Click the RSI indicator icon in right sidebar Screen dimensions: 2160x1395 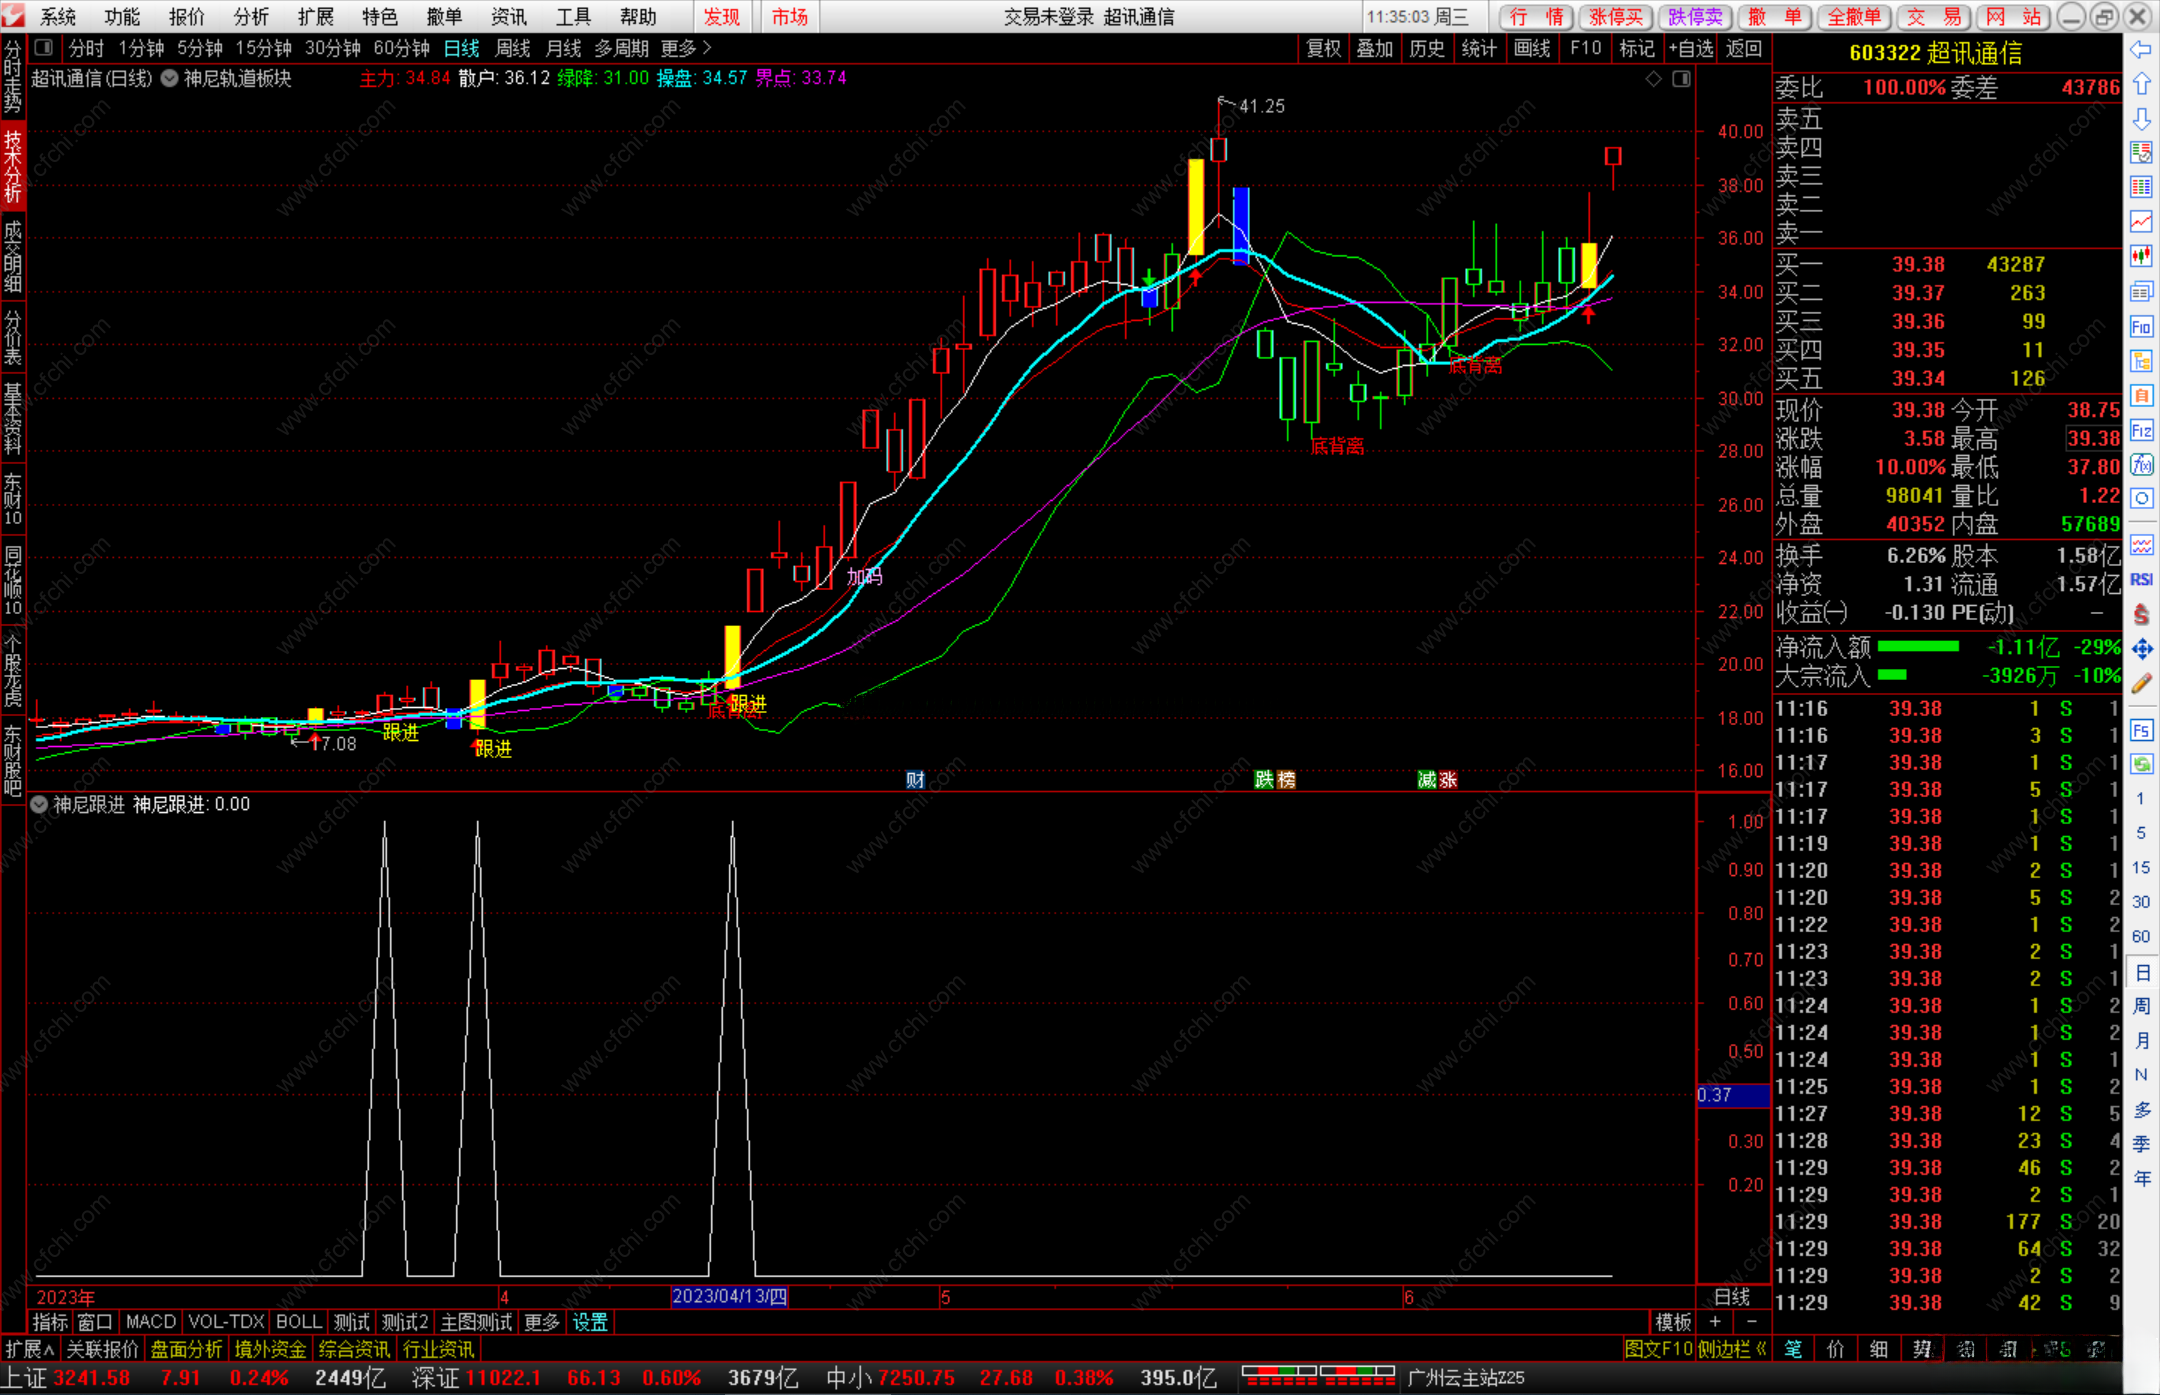click(x=2141, y=580)
